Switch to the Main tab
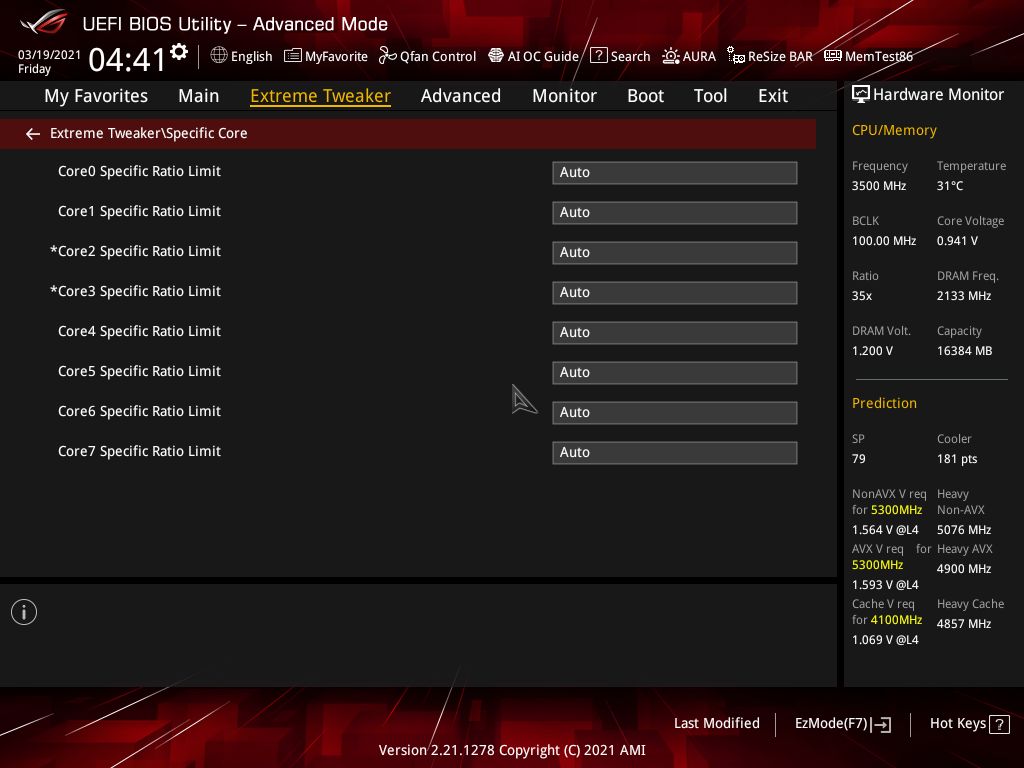The height and width of the screenshot is (768, 1024). click(199, 96)
